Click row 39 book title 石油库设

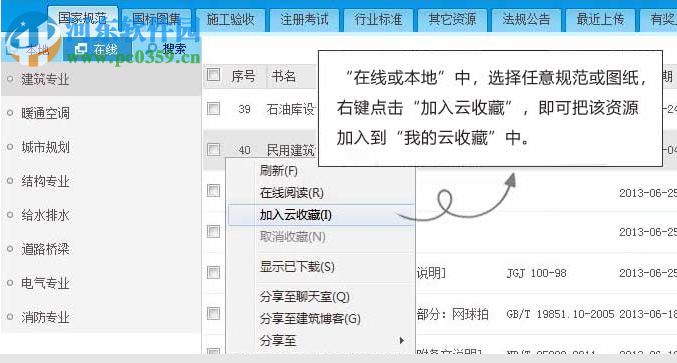(x=291, y=109)
